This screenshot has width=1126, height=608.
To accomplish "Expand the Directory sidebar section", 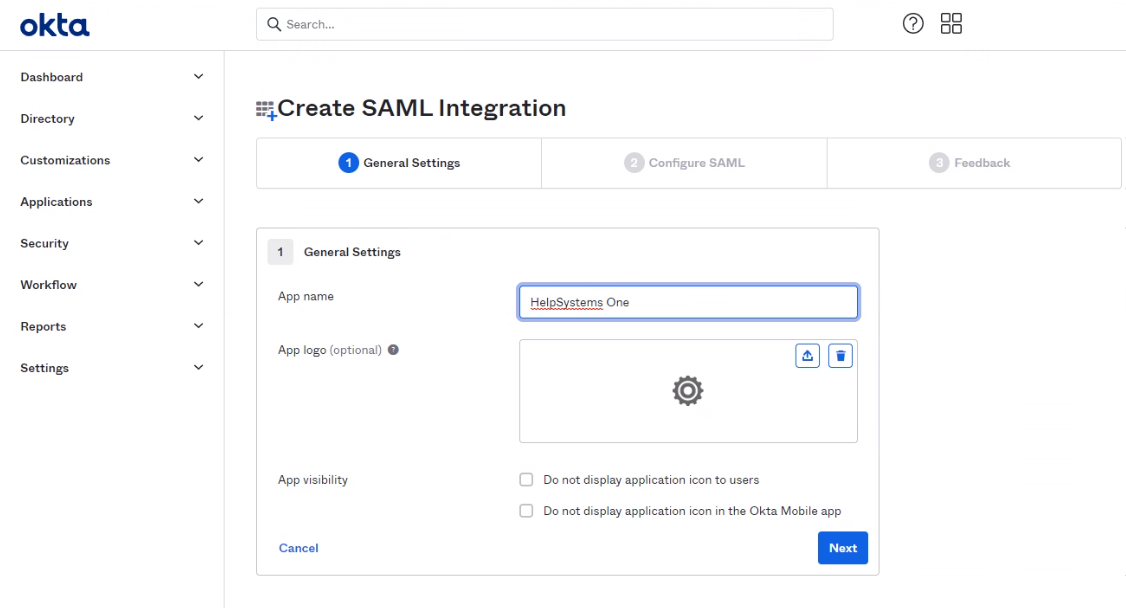I will pos(110,119).
